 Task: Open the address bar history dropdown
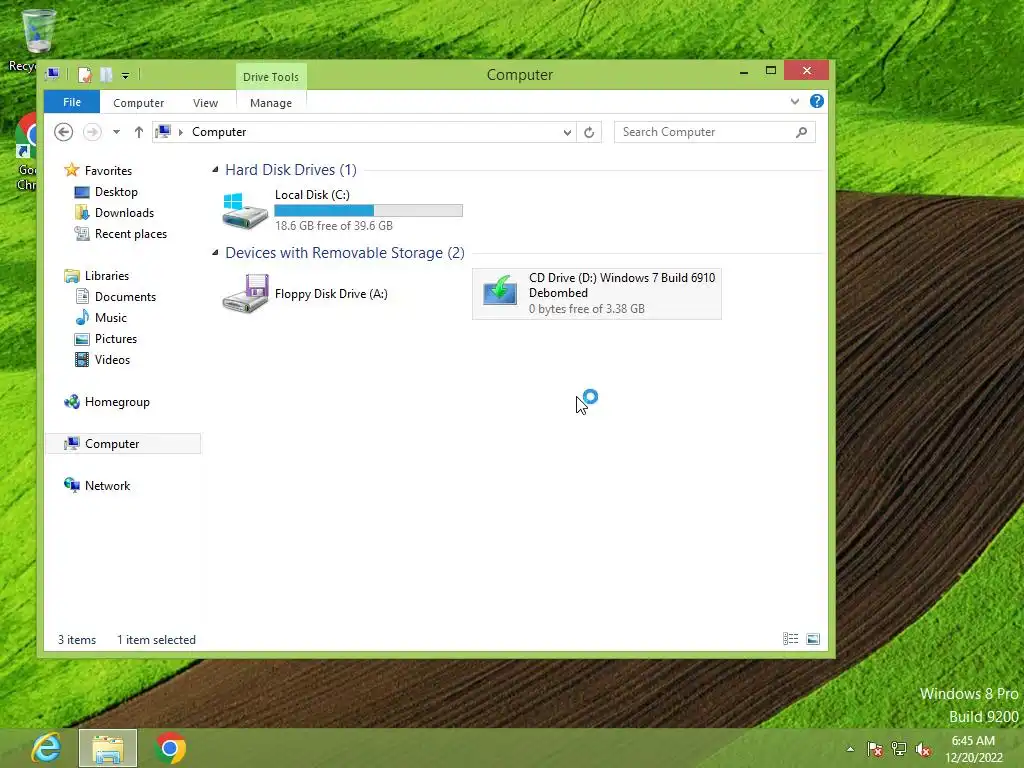click(x=567, y=133)
